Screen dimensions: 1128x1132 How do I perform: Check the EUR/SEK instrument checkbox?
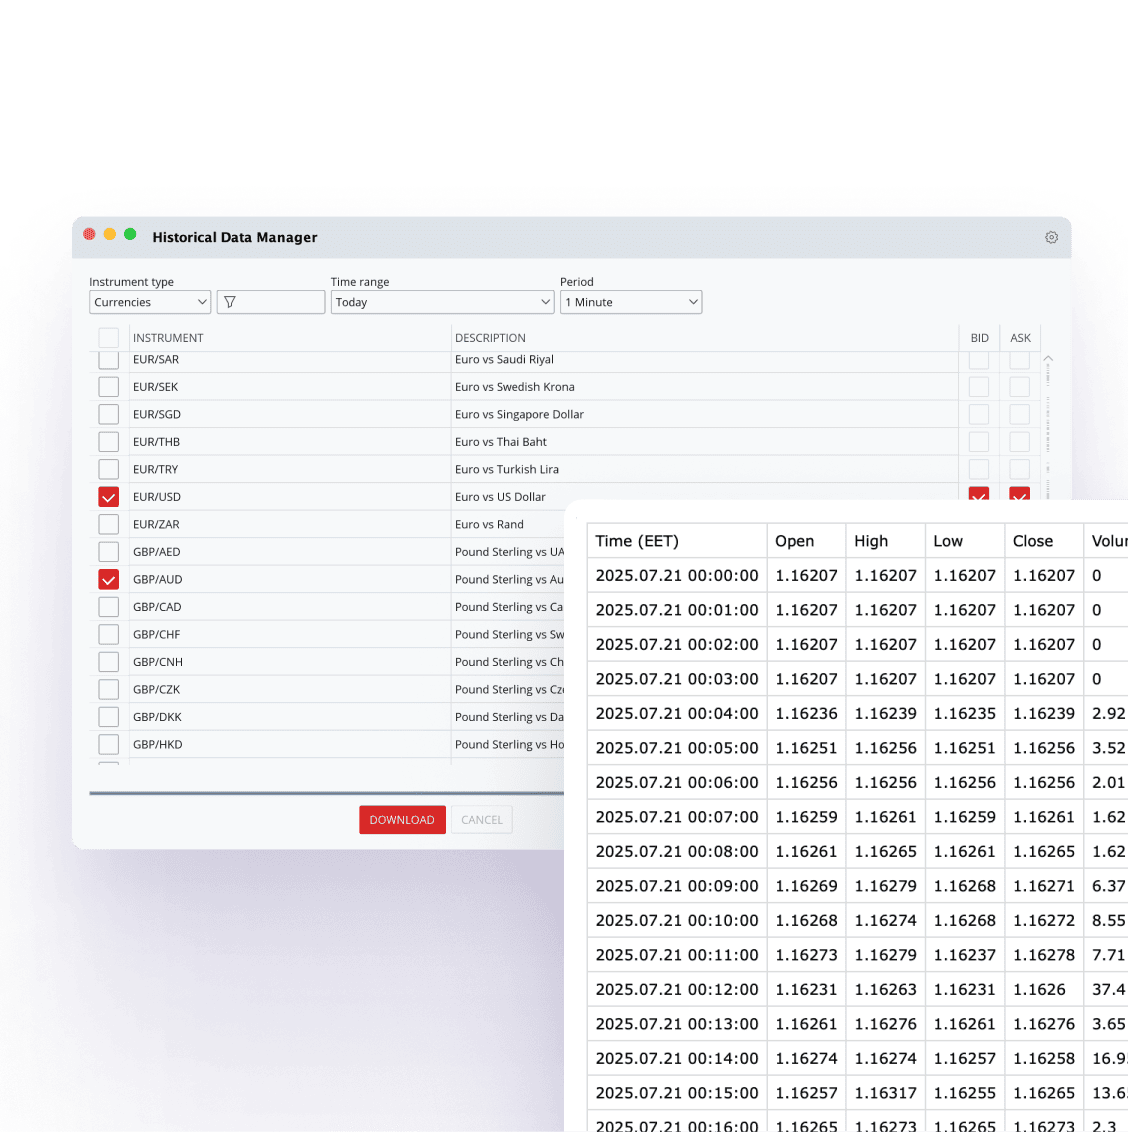[x=109, y=387]
